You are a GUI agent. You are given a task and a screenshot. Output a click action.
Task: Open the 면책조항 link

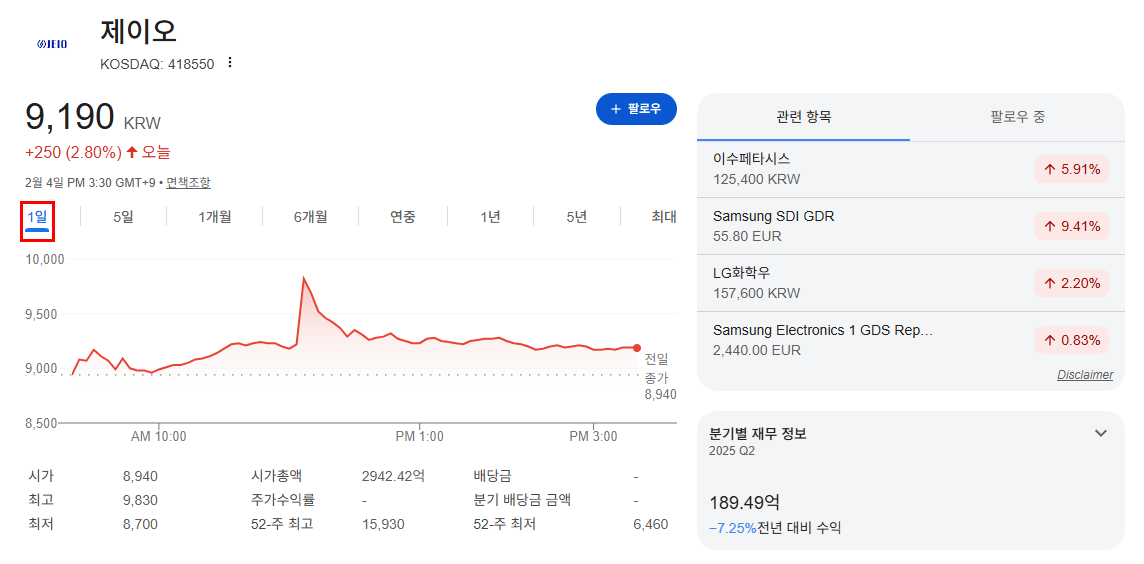(188, 182)
